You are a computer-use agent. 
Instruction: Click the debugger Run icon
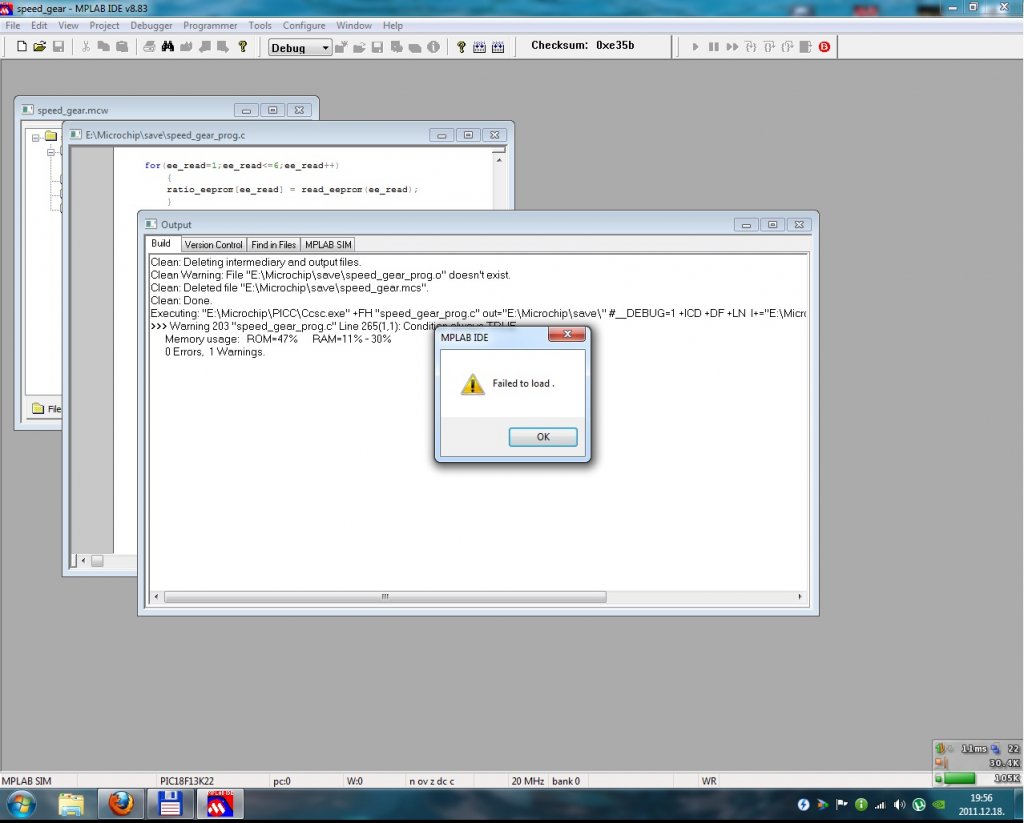pyautogui.click(x=696, y=47)
